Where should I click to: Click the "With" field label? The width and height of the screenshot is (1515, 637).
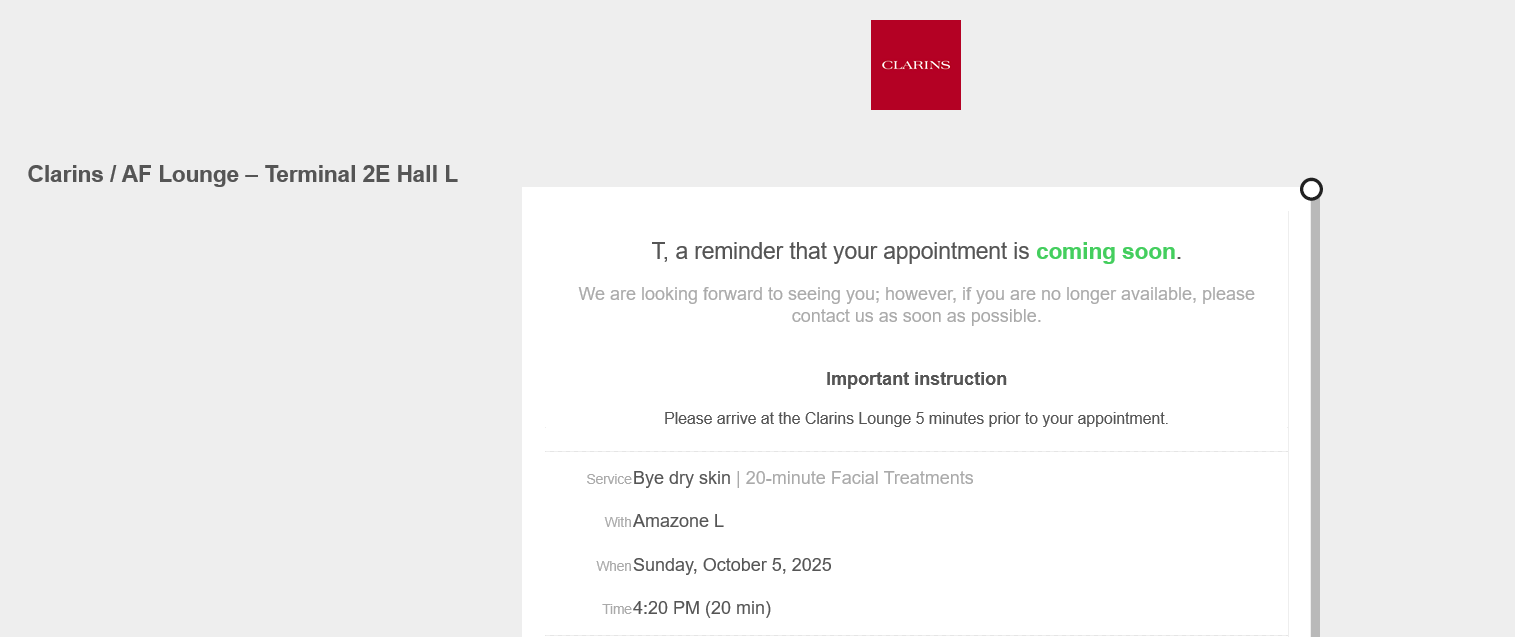pyautogui.click(x=617, y=522)
